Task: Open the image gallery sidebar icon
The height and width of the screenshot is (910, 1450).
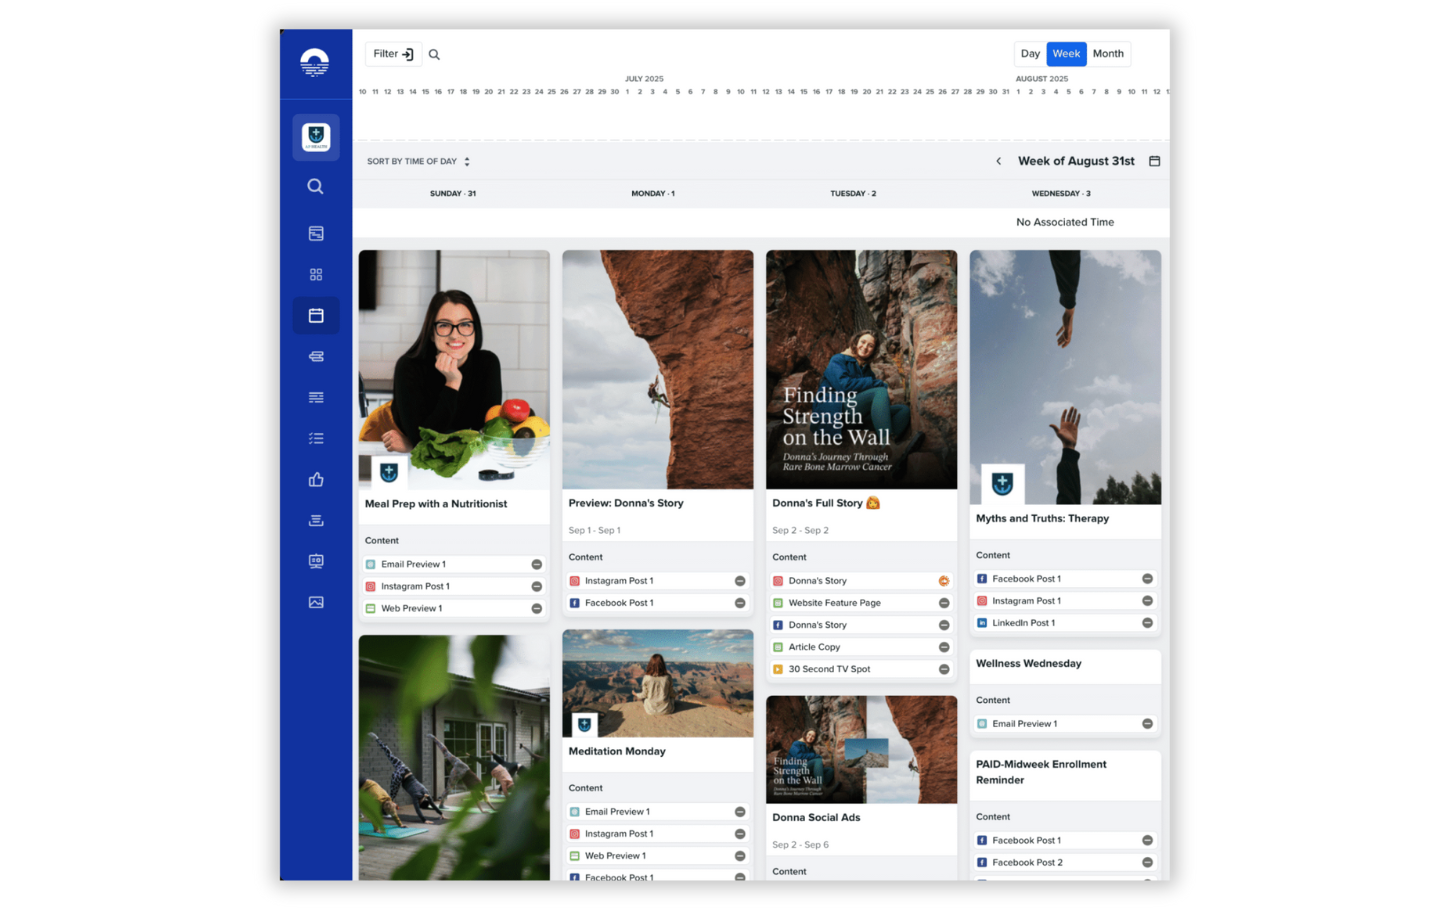Action: click(315, 603)
